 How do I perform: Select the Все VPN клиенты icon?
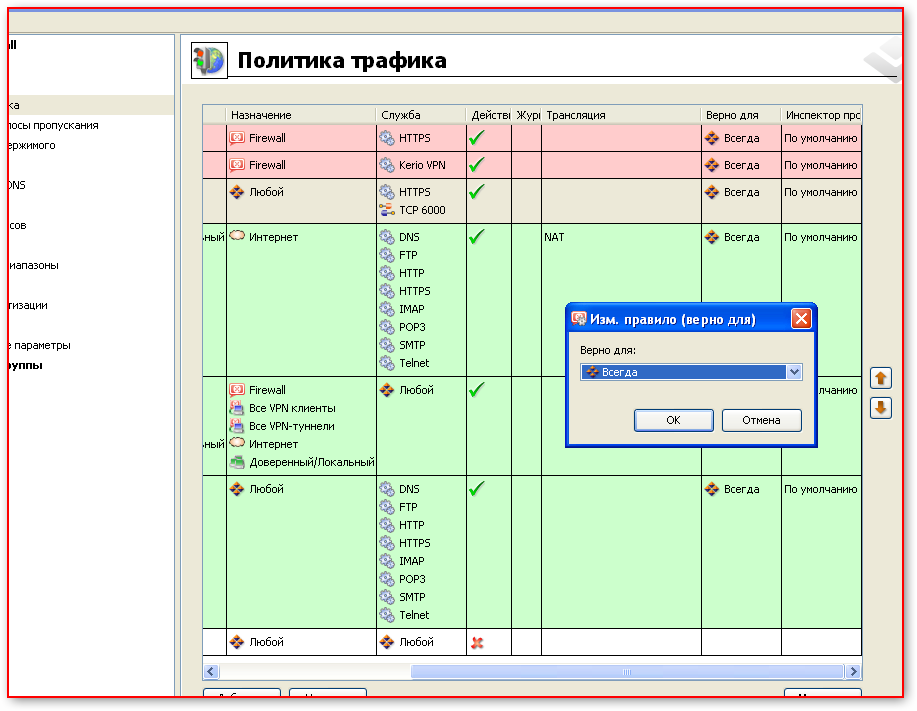237,408
